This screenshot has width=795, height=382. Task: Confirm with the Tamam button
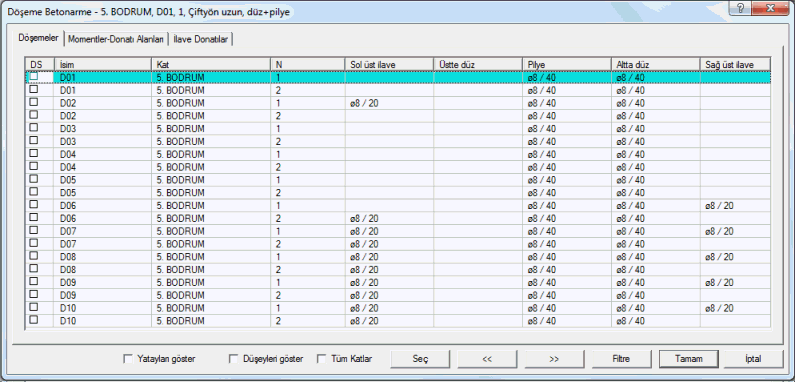coord(689,359)
